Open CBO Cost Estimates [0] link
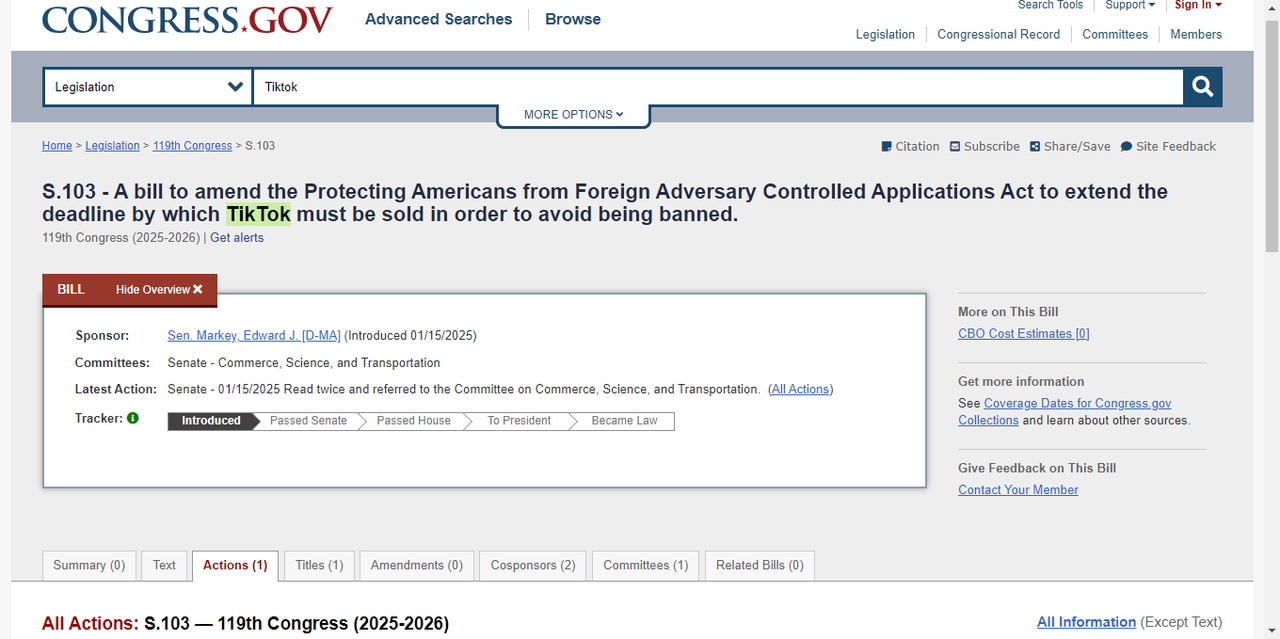Screen dimensions: 1280x639 coord(1024,334)
